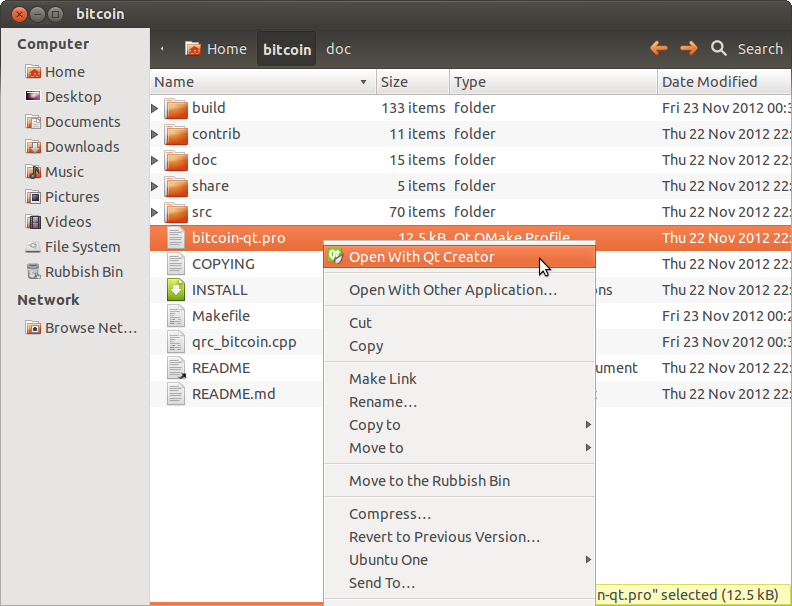Screen dimensions: 792x606
Task: Open Desktop in the sidebar
Action: click(x=63, y=96)
